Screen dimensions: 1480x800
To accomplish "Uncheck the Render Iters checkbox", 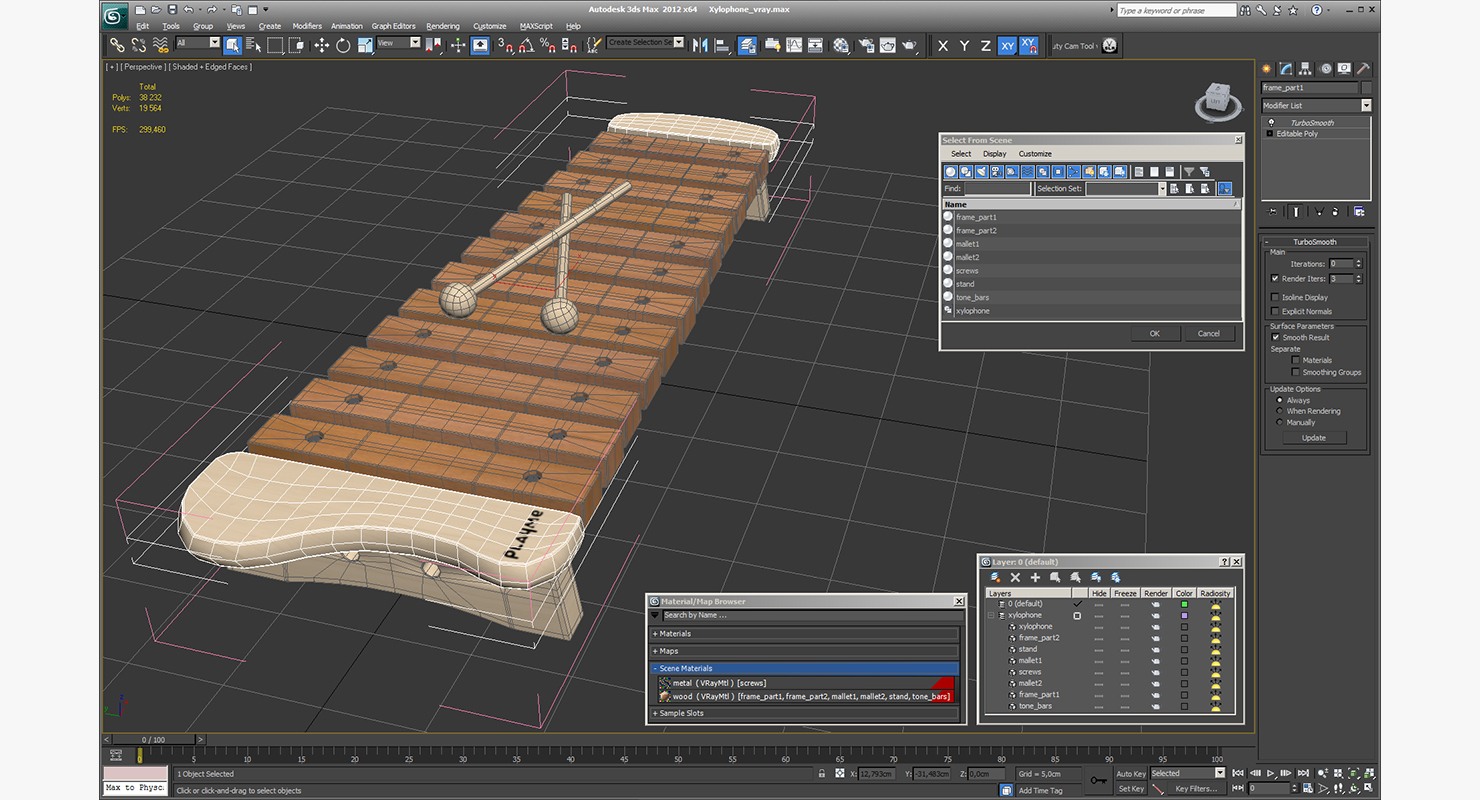I will click(1274, 278).
